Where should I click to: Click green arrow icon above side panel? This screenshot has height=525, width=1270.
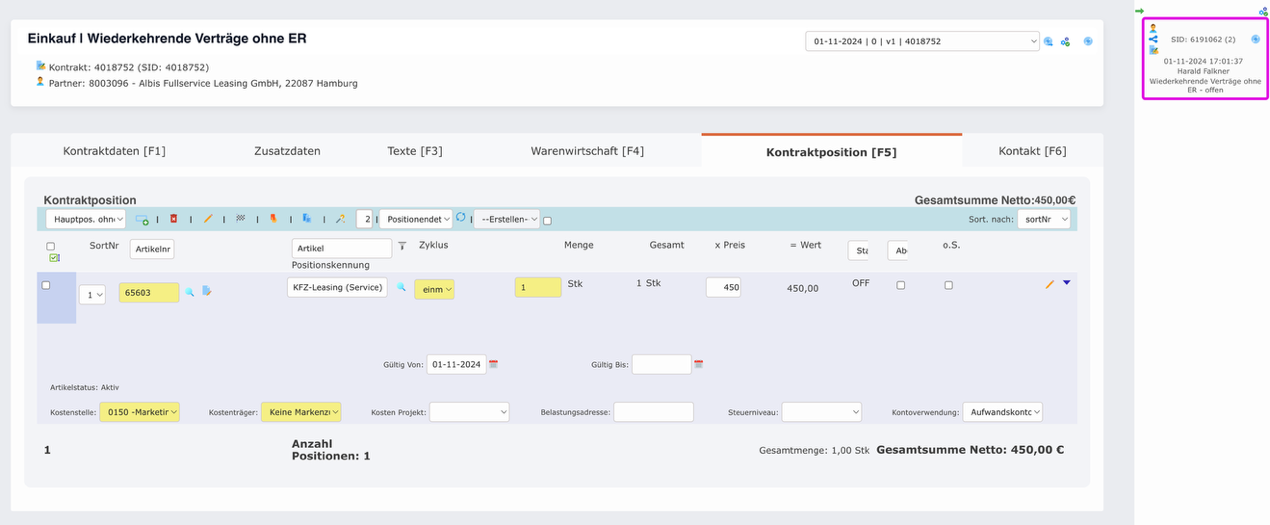tap(1139, 11)
